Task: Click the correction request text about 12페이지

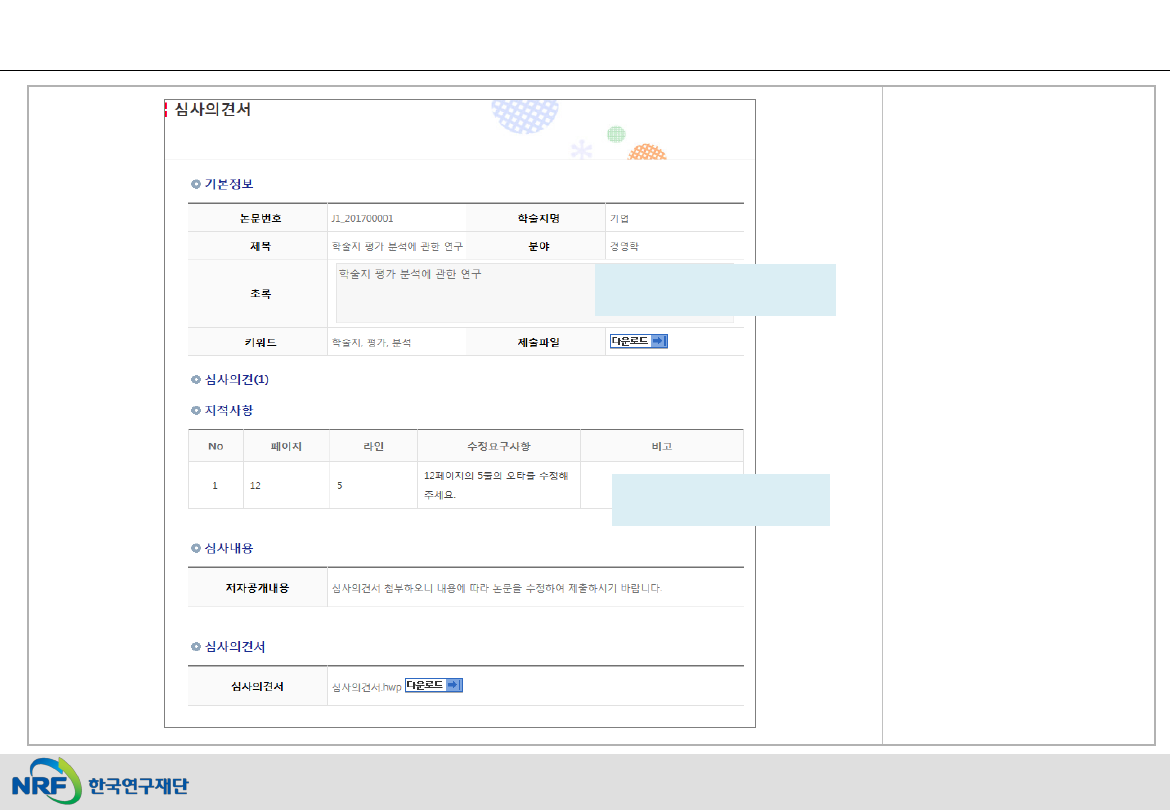Action: 496,485
